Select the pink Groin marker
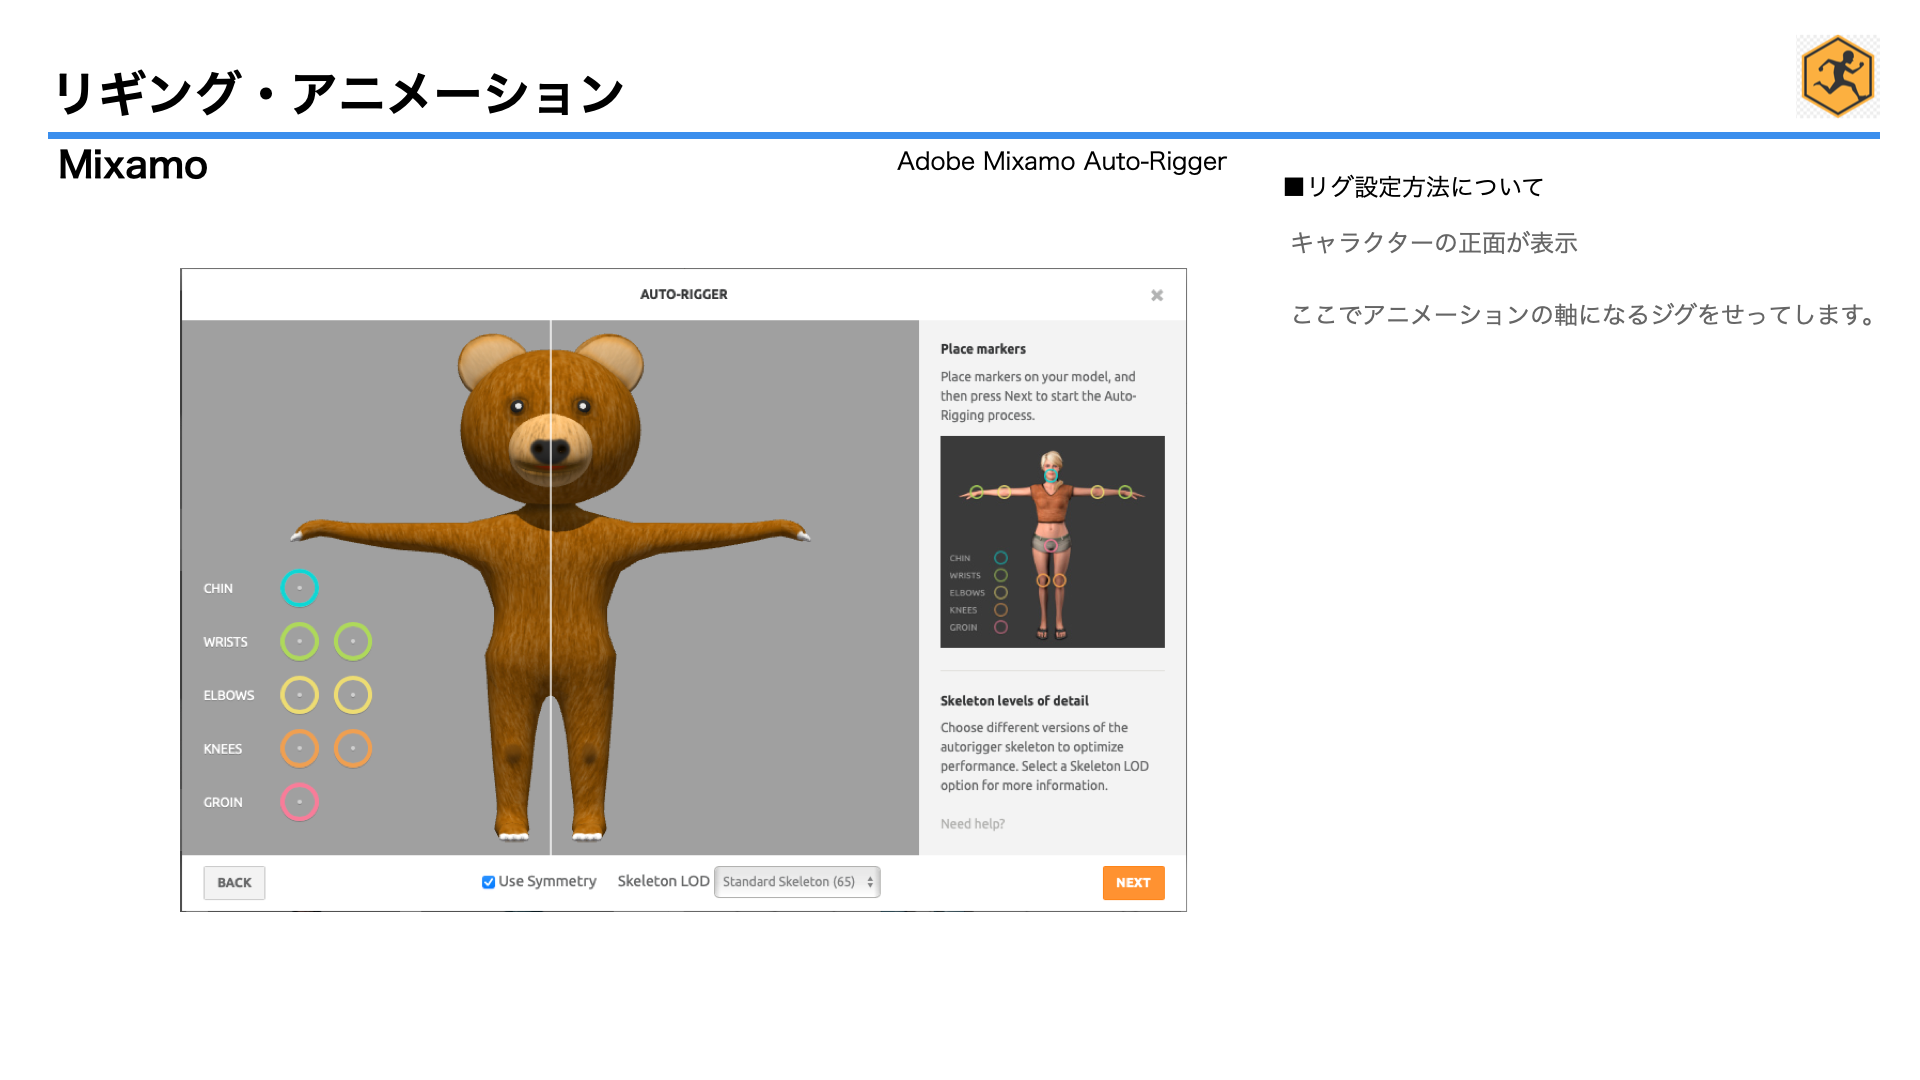Viewport: 1920px width, 1080px height. click(299, 802)
